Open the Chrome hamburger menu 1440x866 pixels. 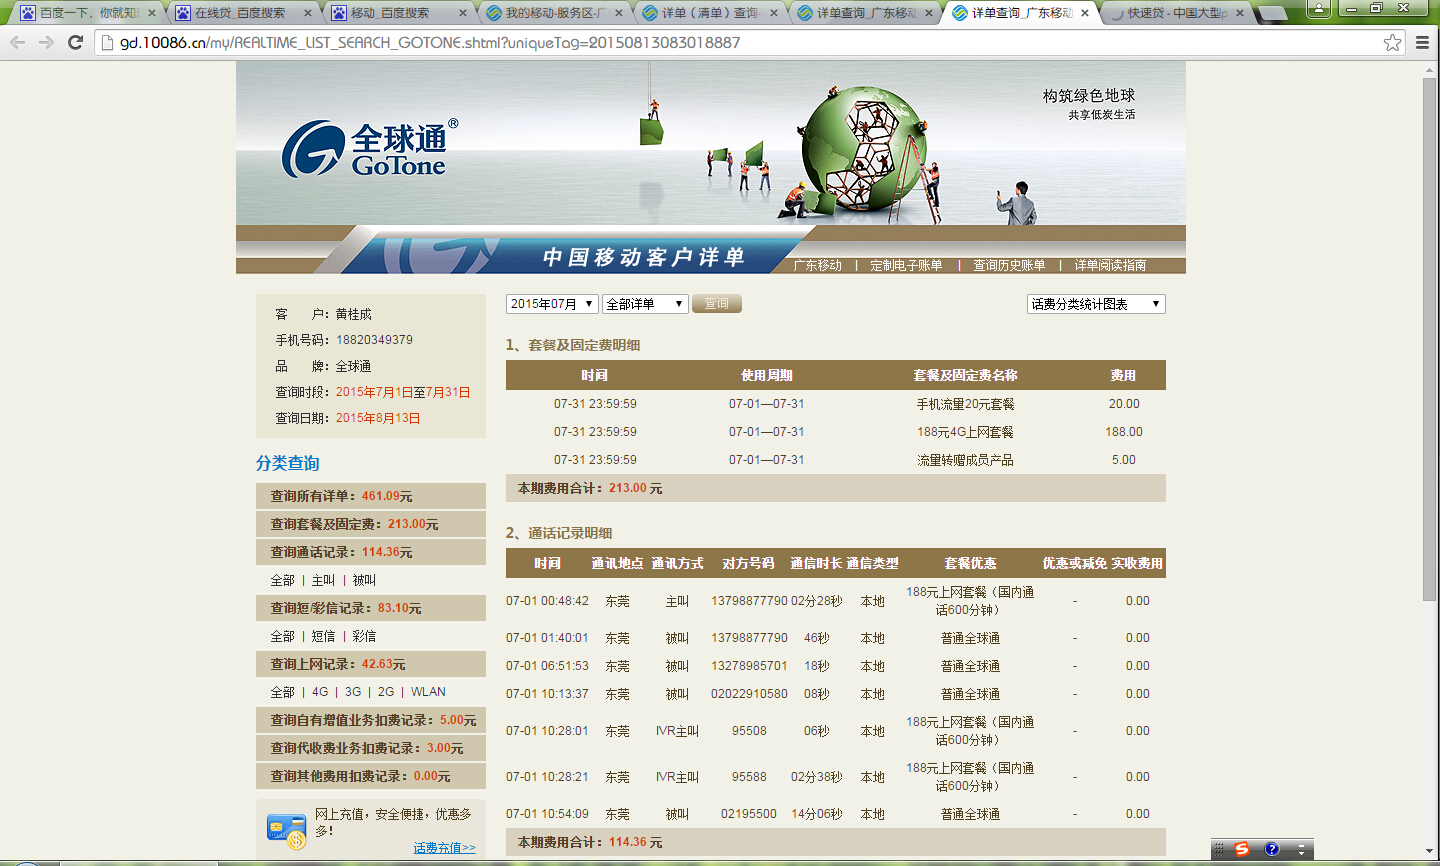click(1422, 42)
